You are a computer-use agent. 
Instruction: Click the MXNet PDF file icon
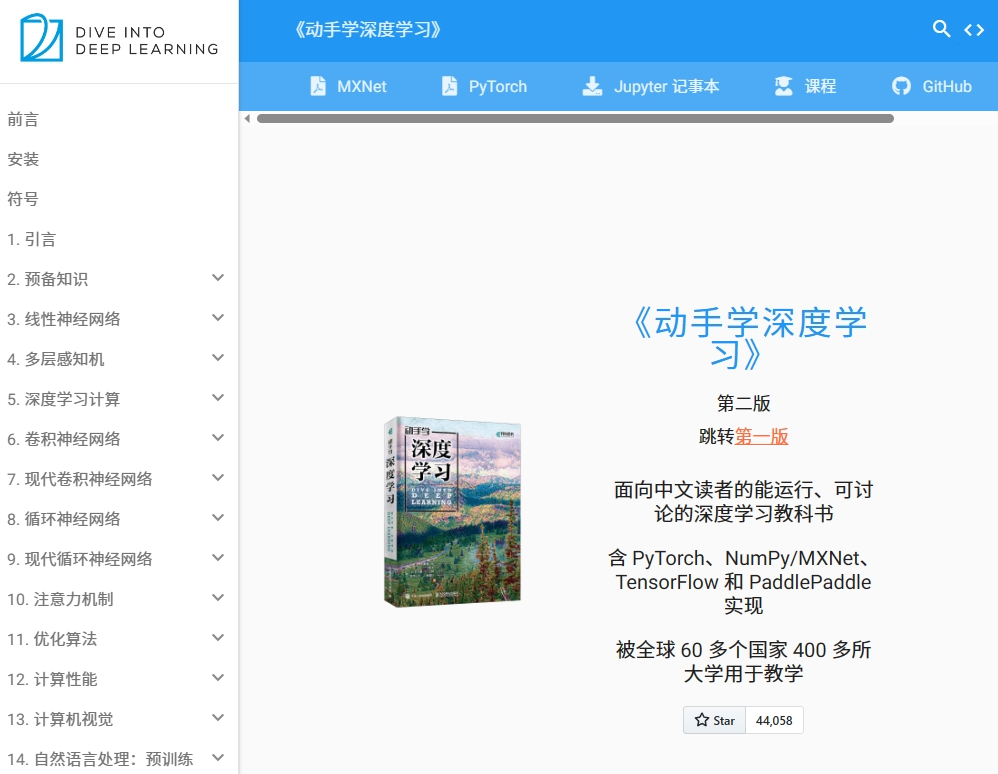pyautogui.click(x=318, y=86)
